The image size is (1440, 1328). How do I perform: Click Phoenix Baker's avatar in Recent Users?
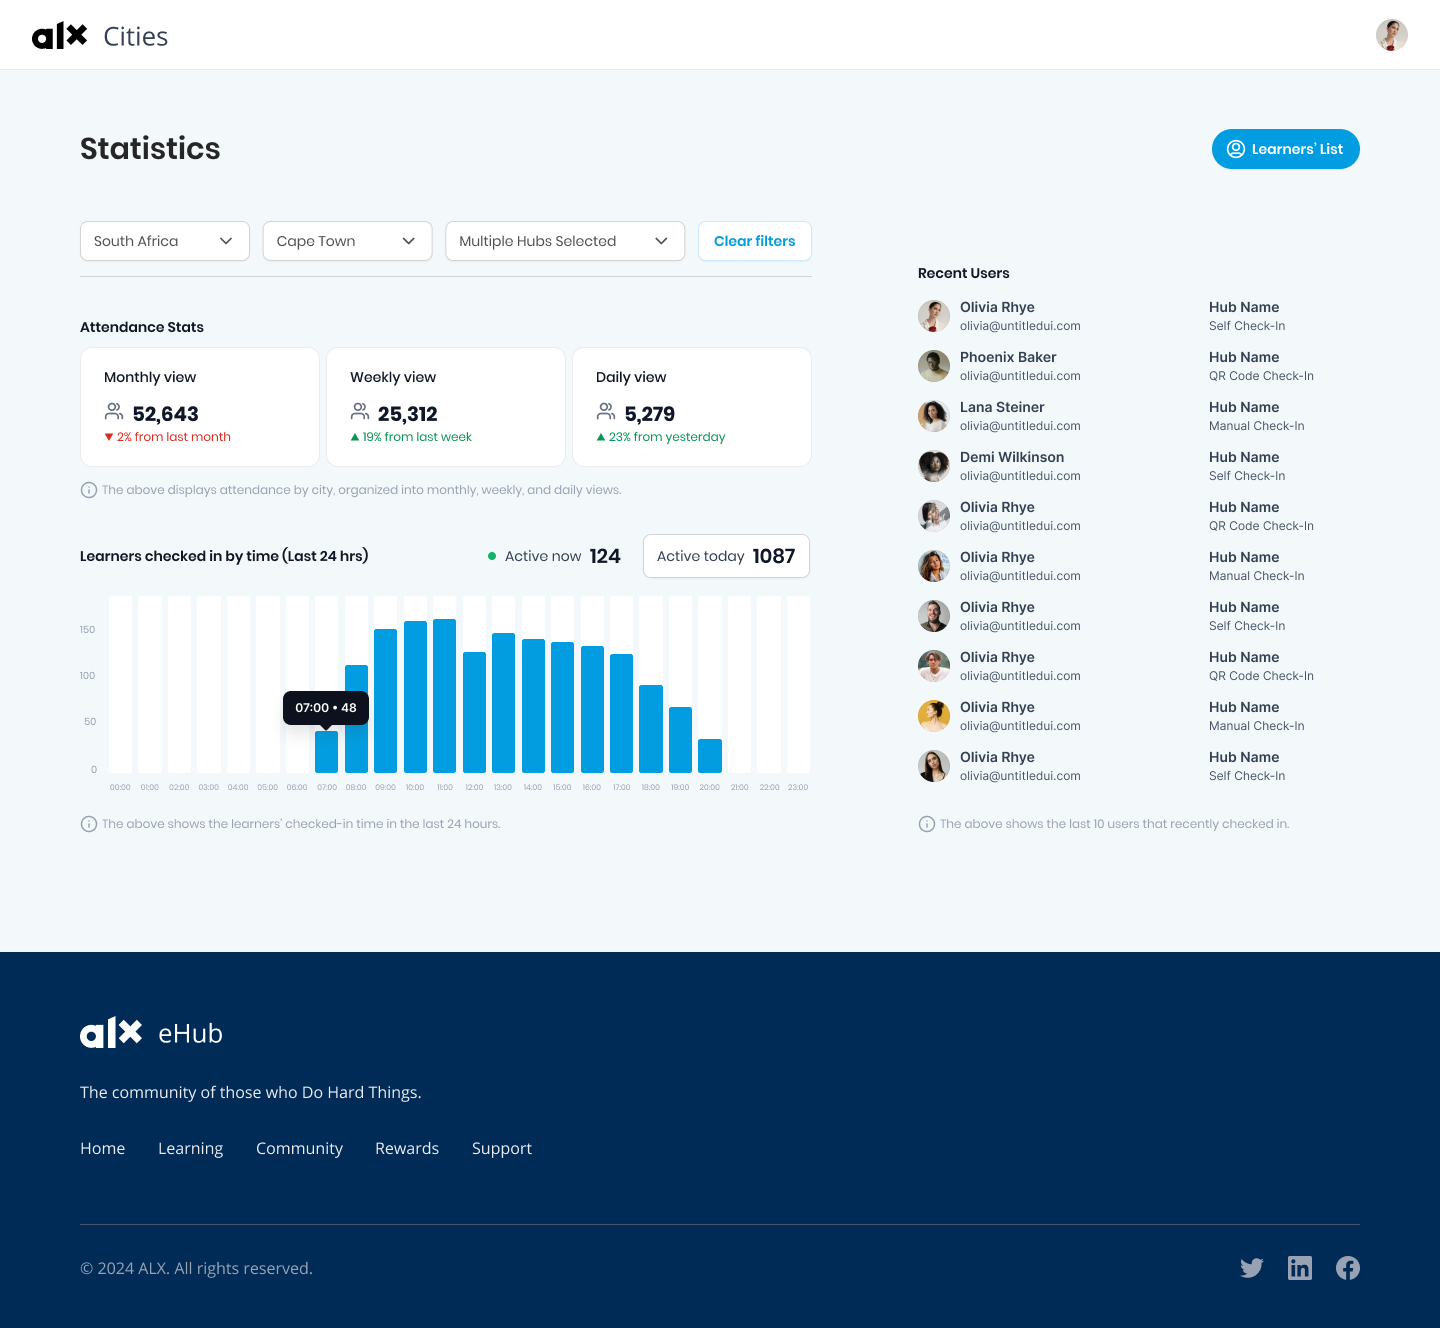click(934, 366)
